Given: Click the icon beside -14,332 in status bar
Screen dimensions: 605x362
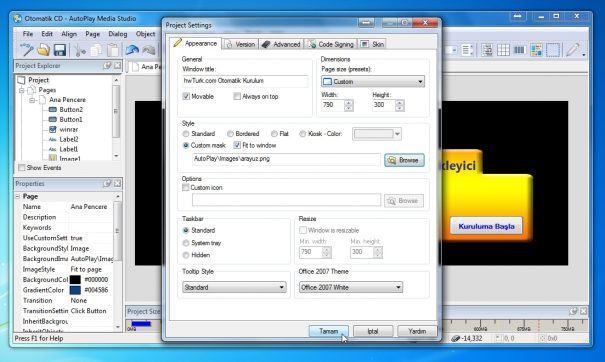Looking at the screenshot, I should click(456, 338).
